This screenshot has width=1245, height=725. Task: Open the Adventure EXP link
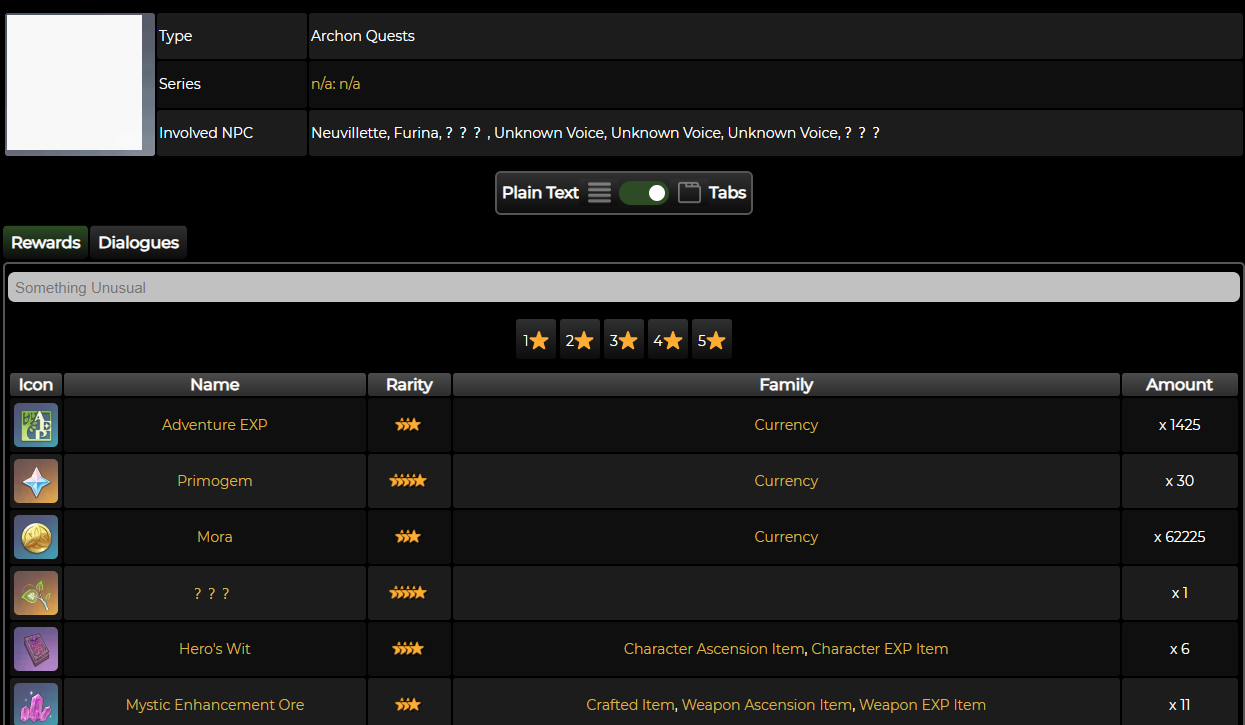tap(215, 425)
